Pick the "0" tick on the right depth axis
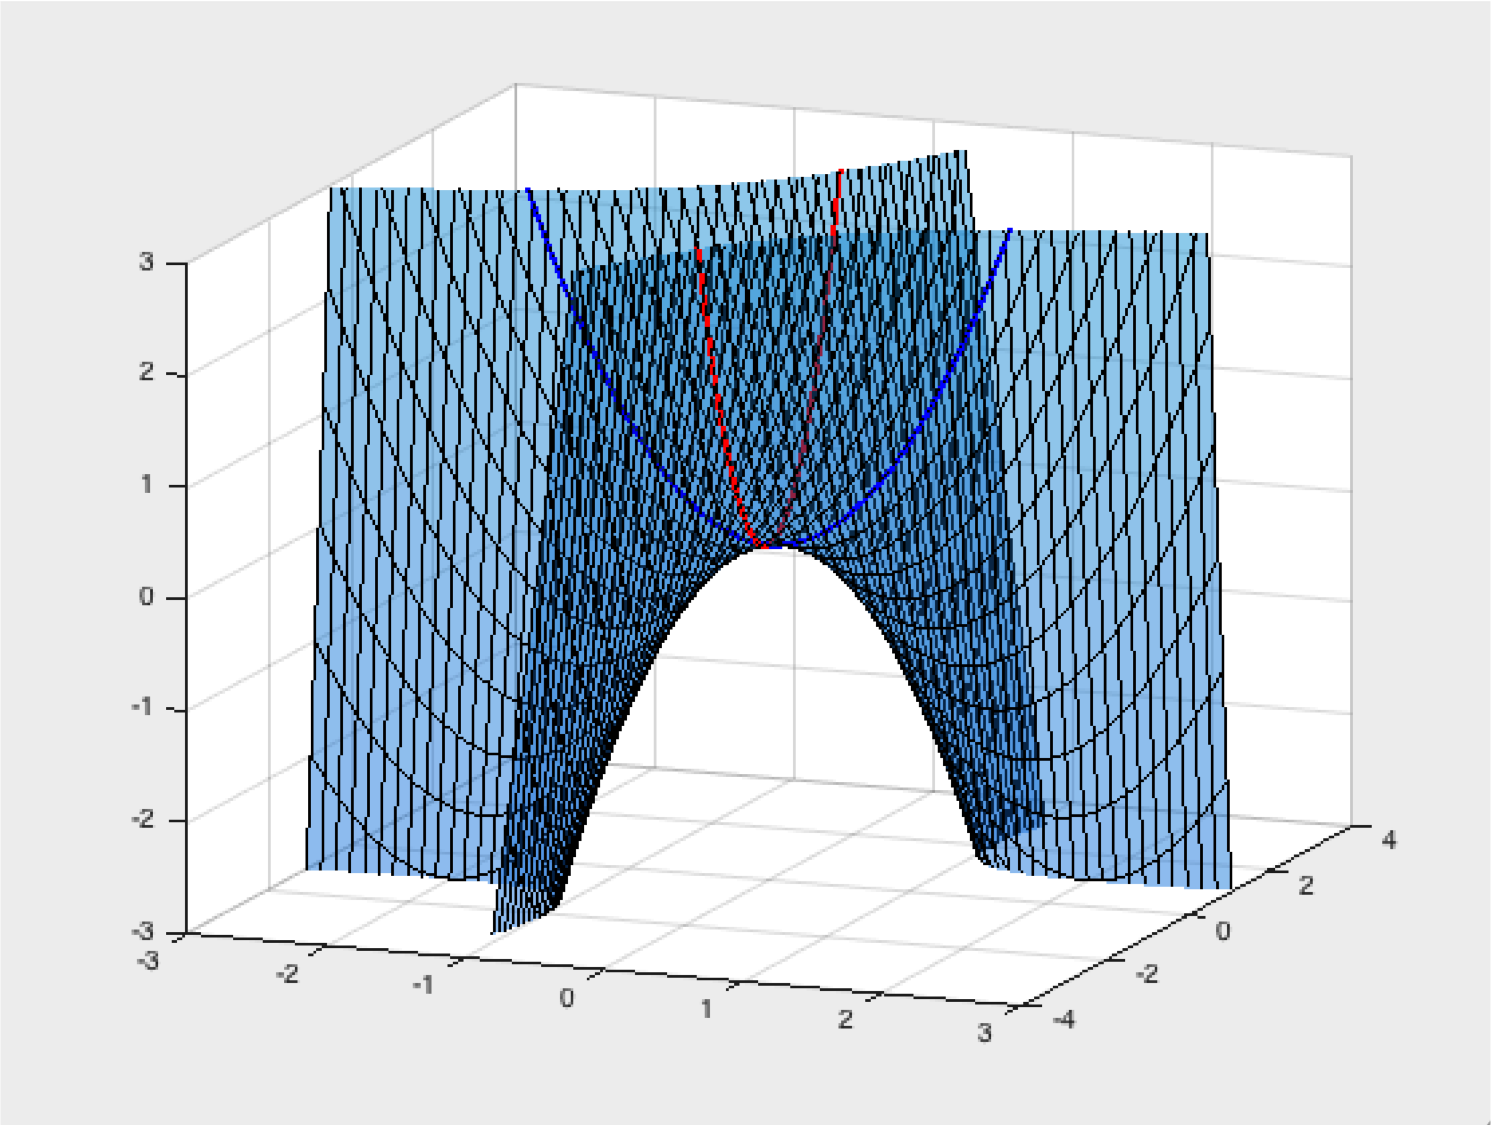 (1223, 931)
